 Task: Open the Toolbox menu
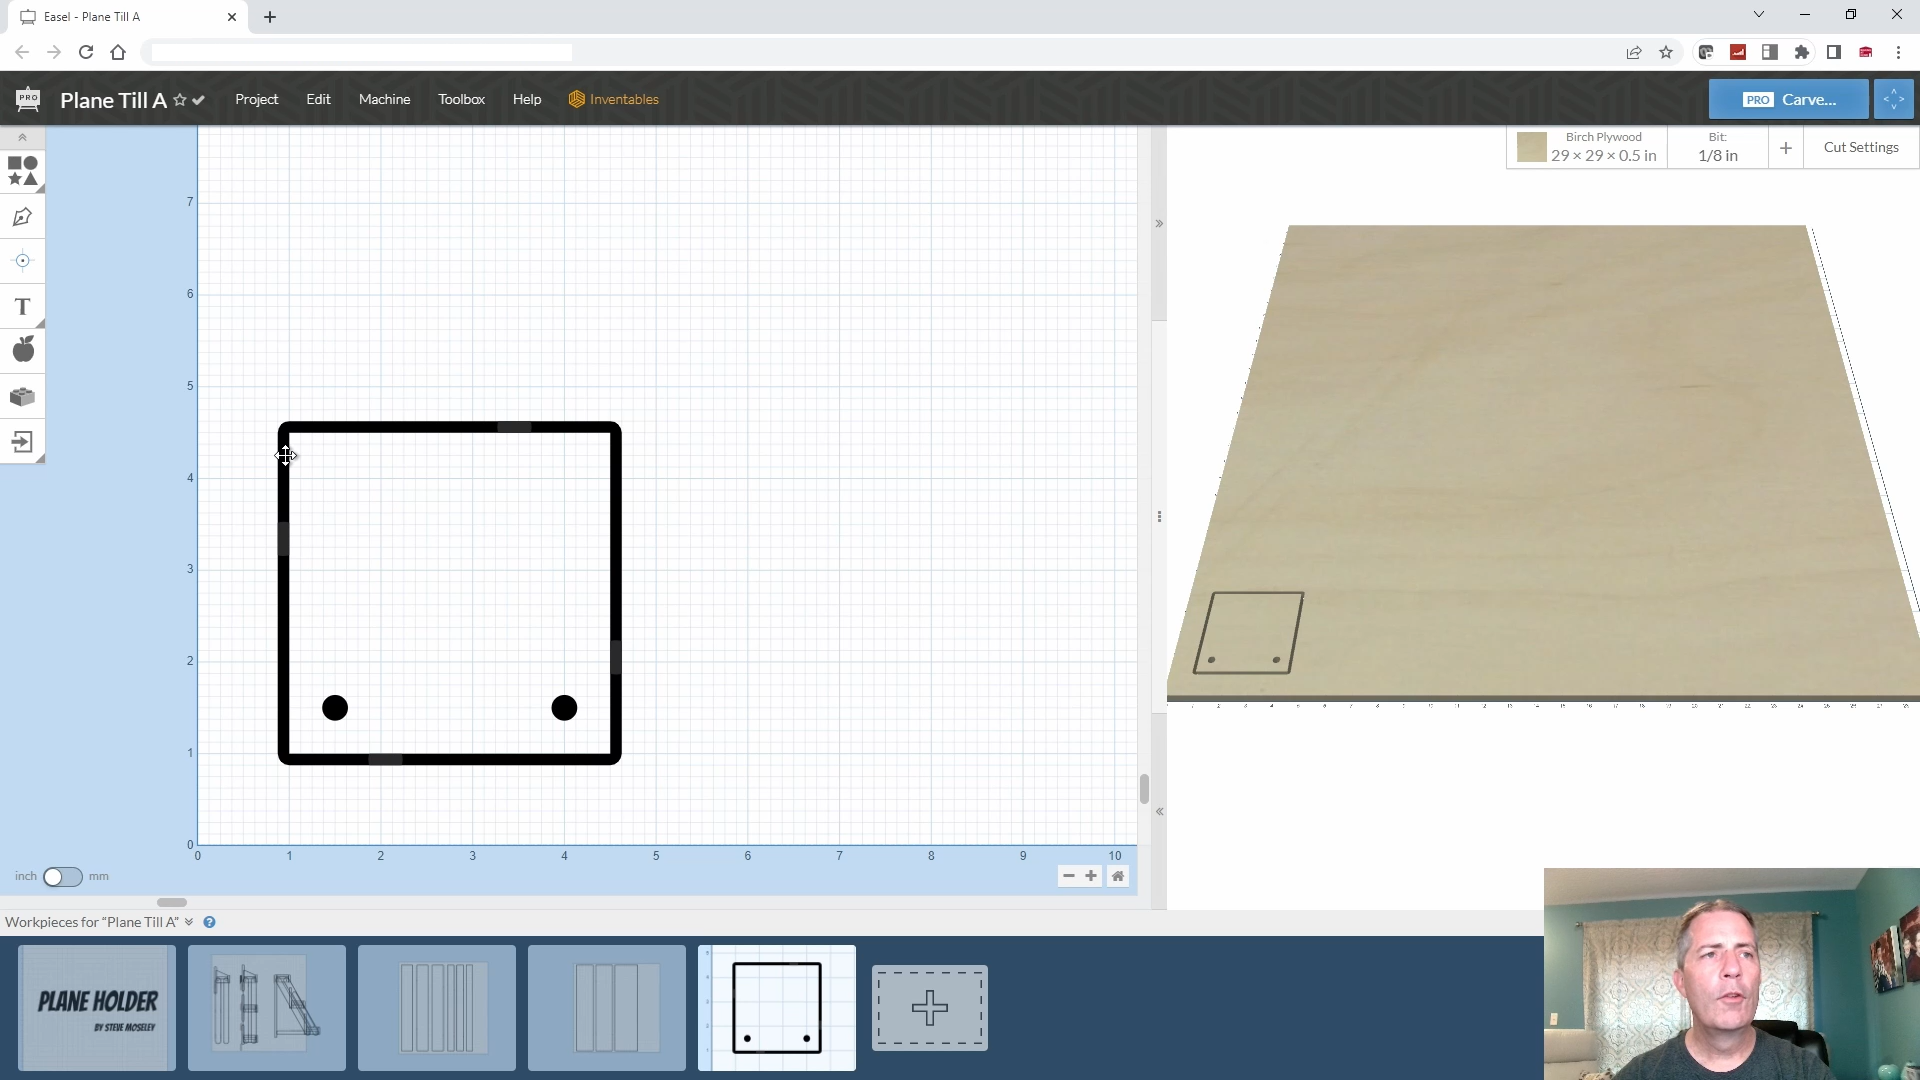tap(461, 99)
